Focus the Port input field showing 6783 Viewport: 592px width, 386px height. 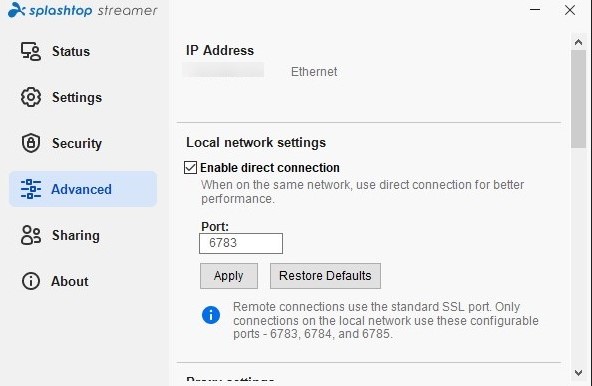241,243
